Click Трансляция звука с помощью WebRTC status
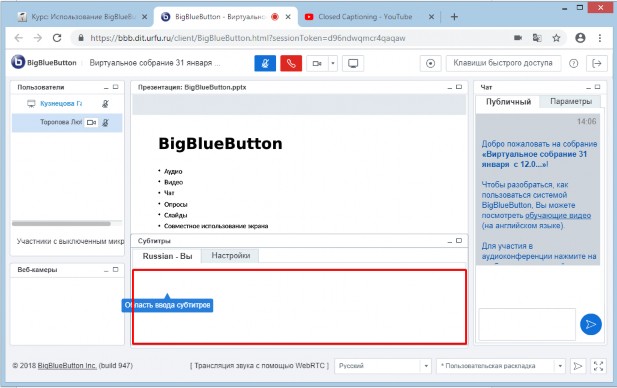Screen dimensions: 617x388 (x=259, y=366)
